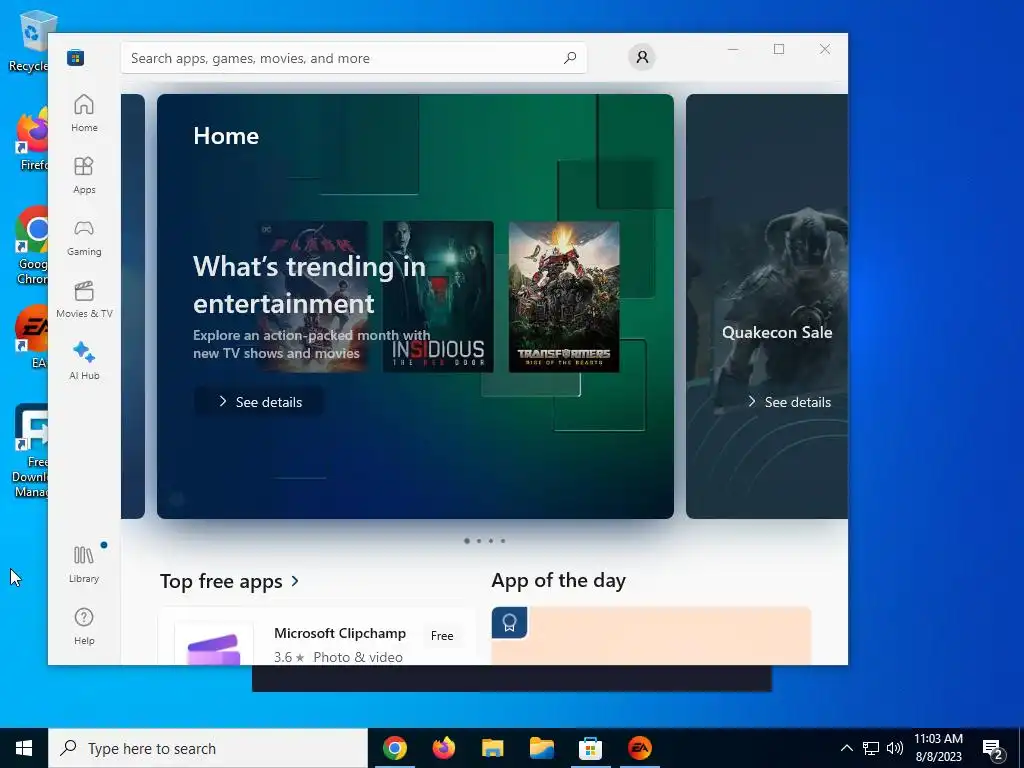Open the AI Hub section
Image resolution: width=1024 pixels, height=768 pixels.
tap(84, 361)
